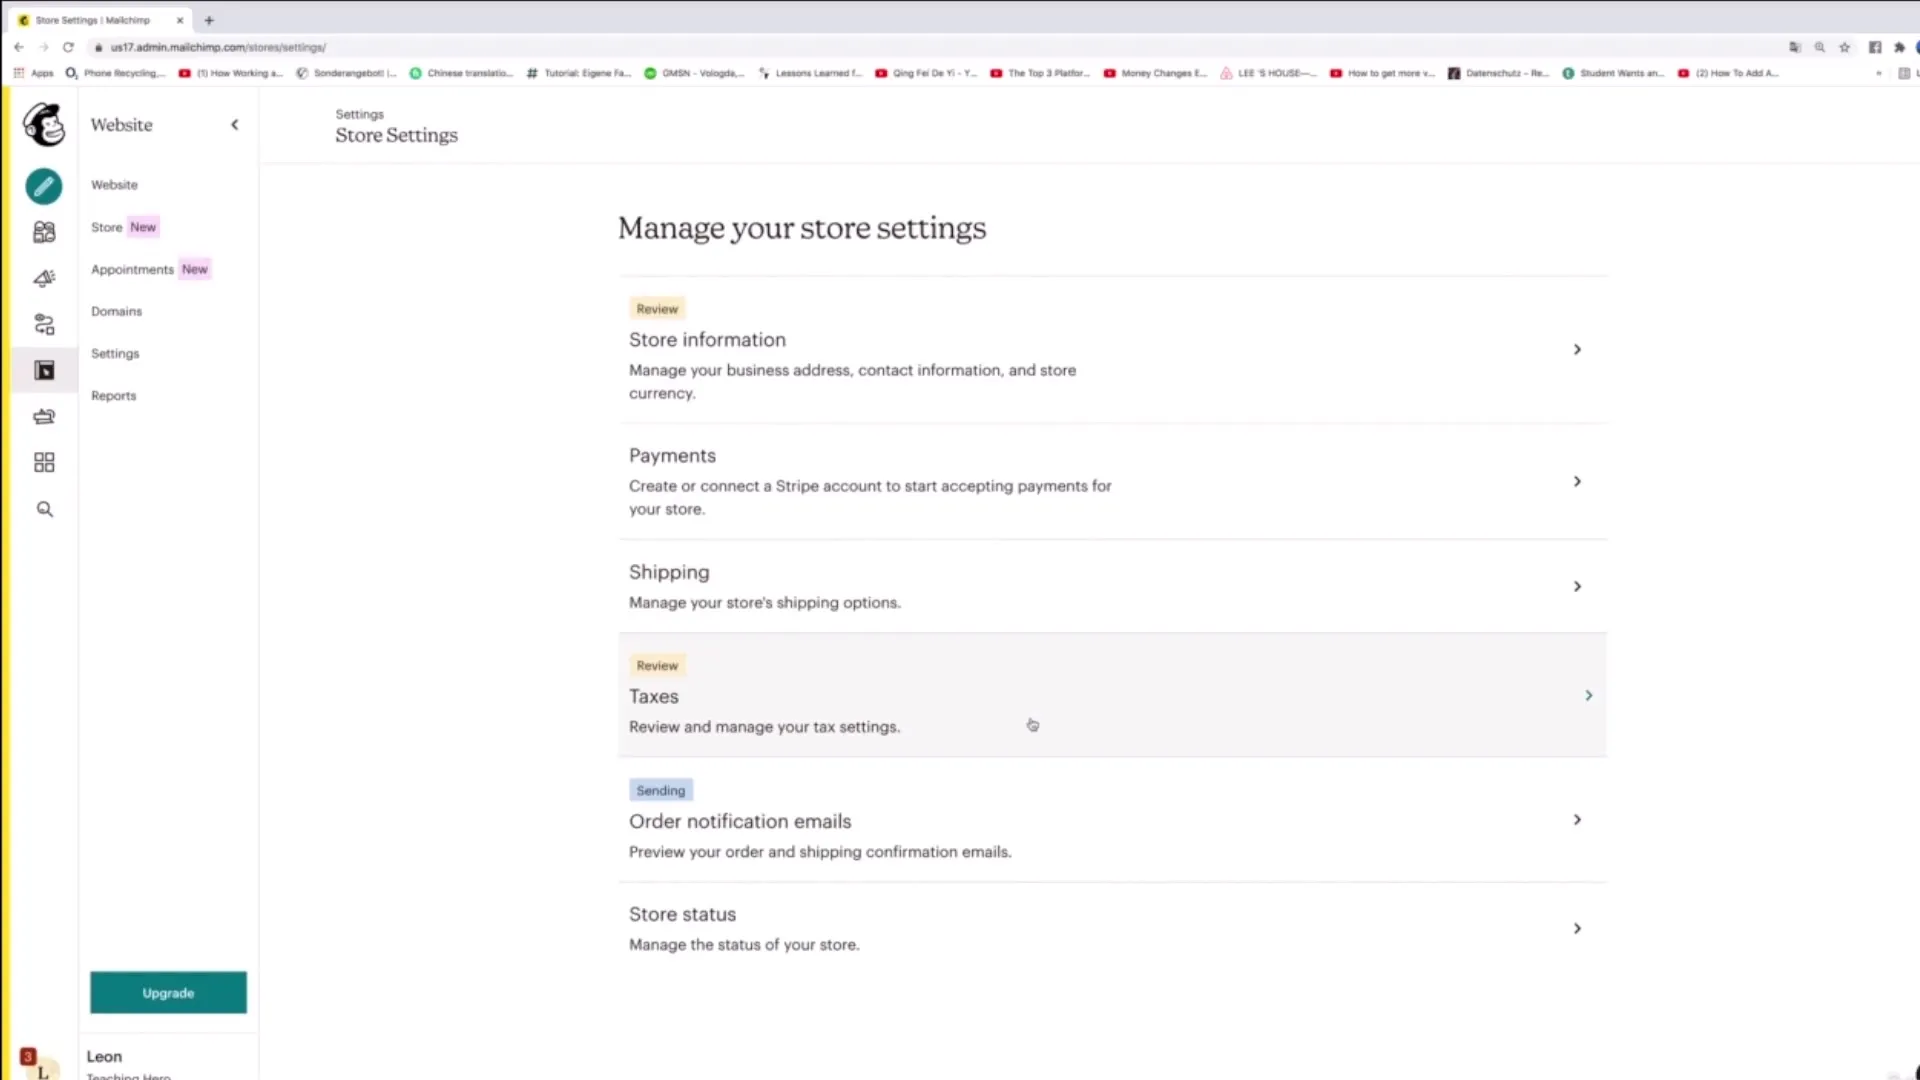Click the address bar URL
The width and height of the screenshot is (1920, 1080).
(218, 47)
